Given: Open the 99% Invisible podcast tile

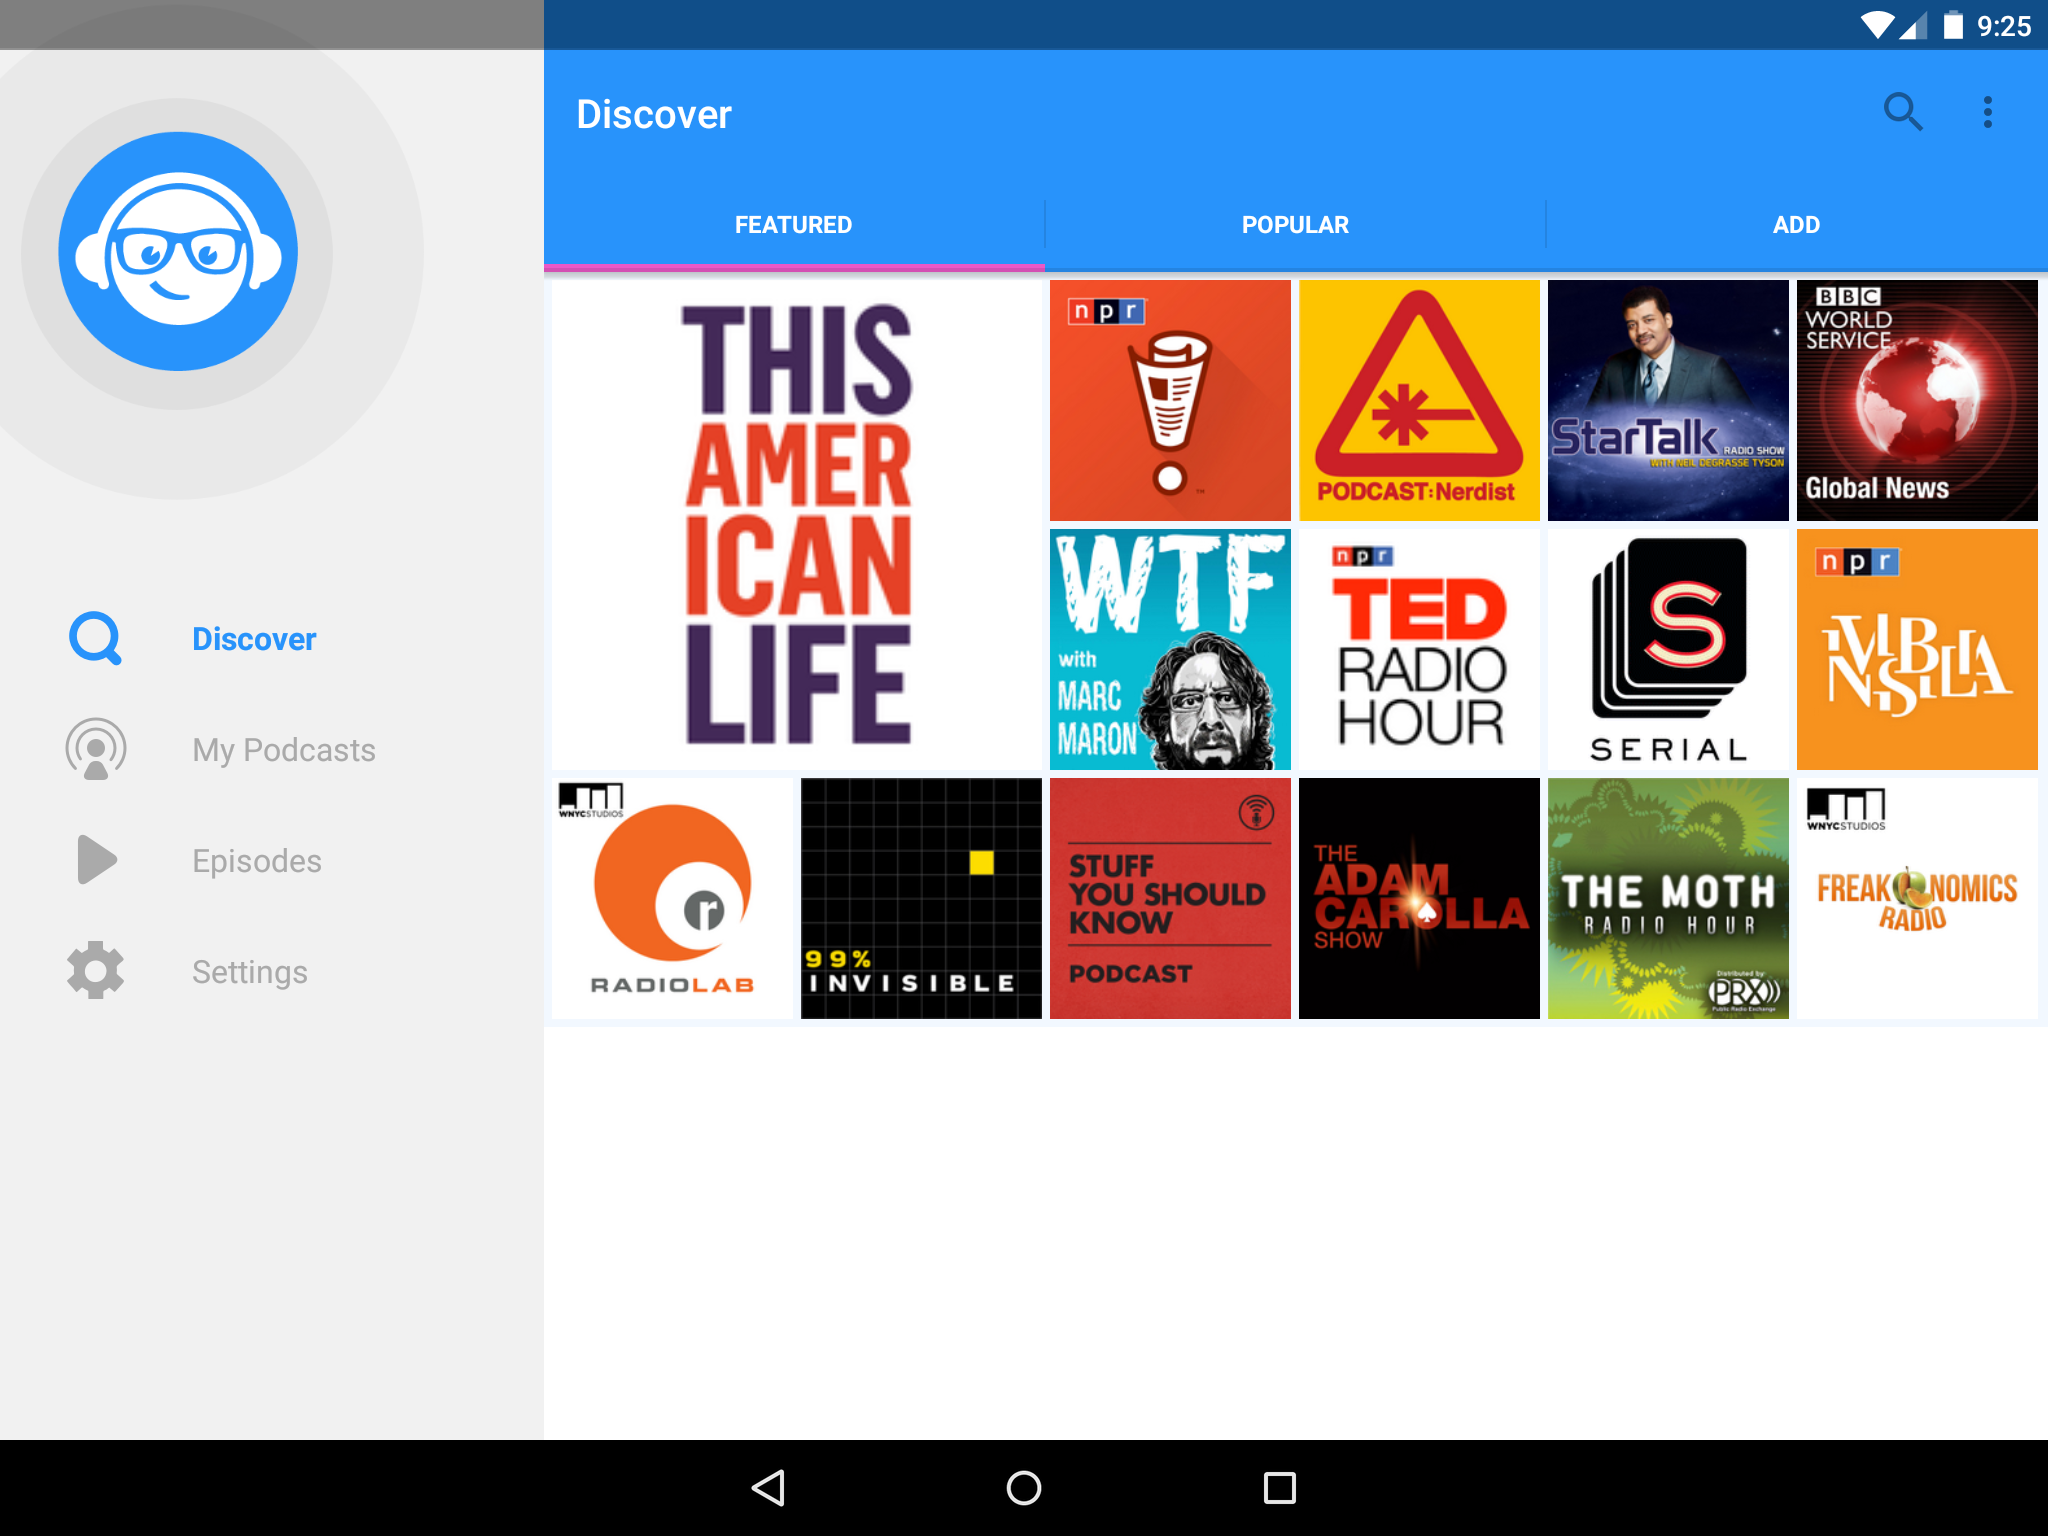Looking at the screenshot, I should click(921, 898).
